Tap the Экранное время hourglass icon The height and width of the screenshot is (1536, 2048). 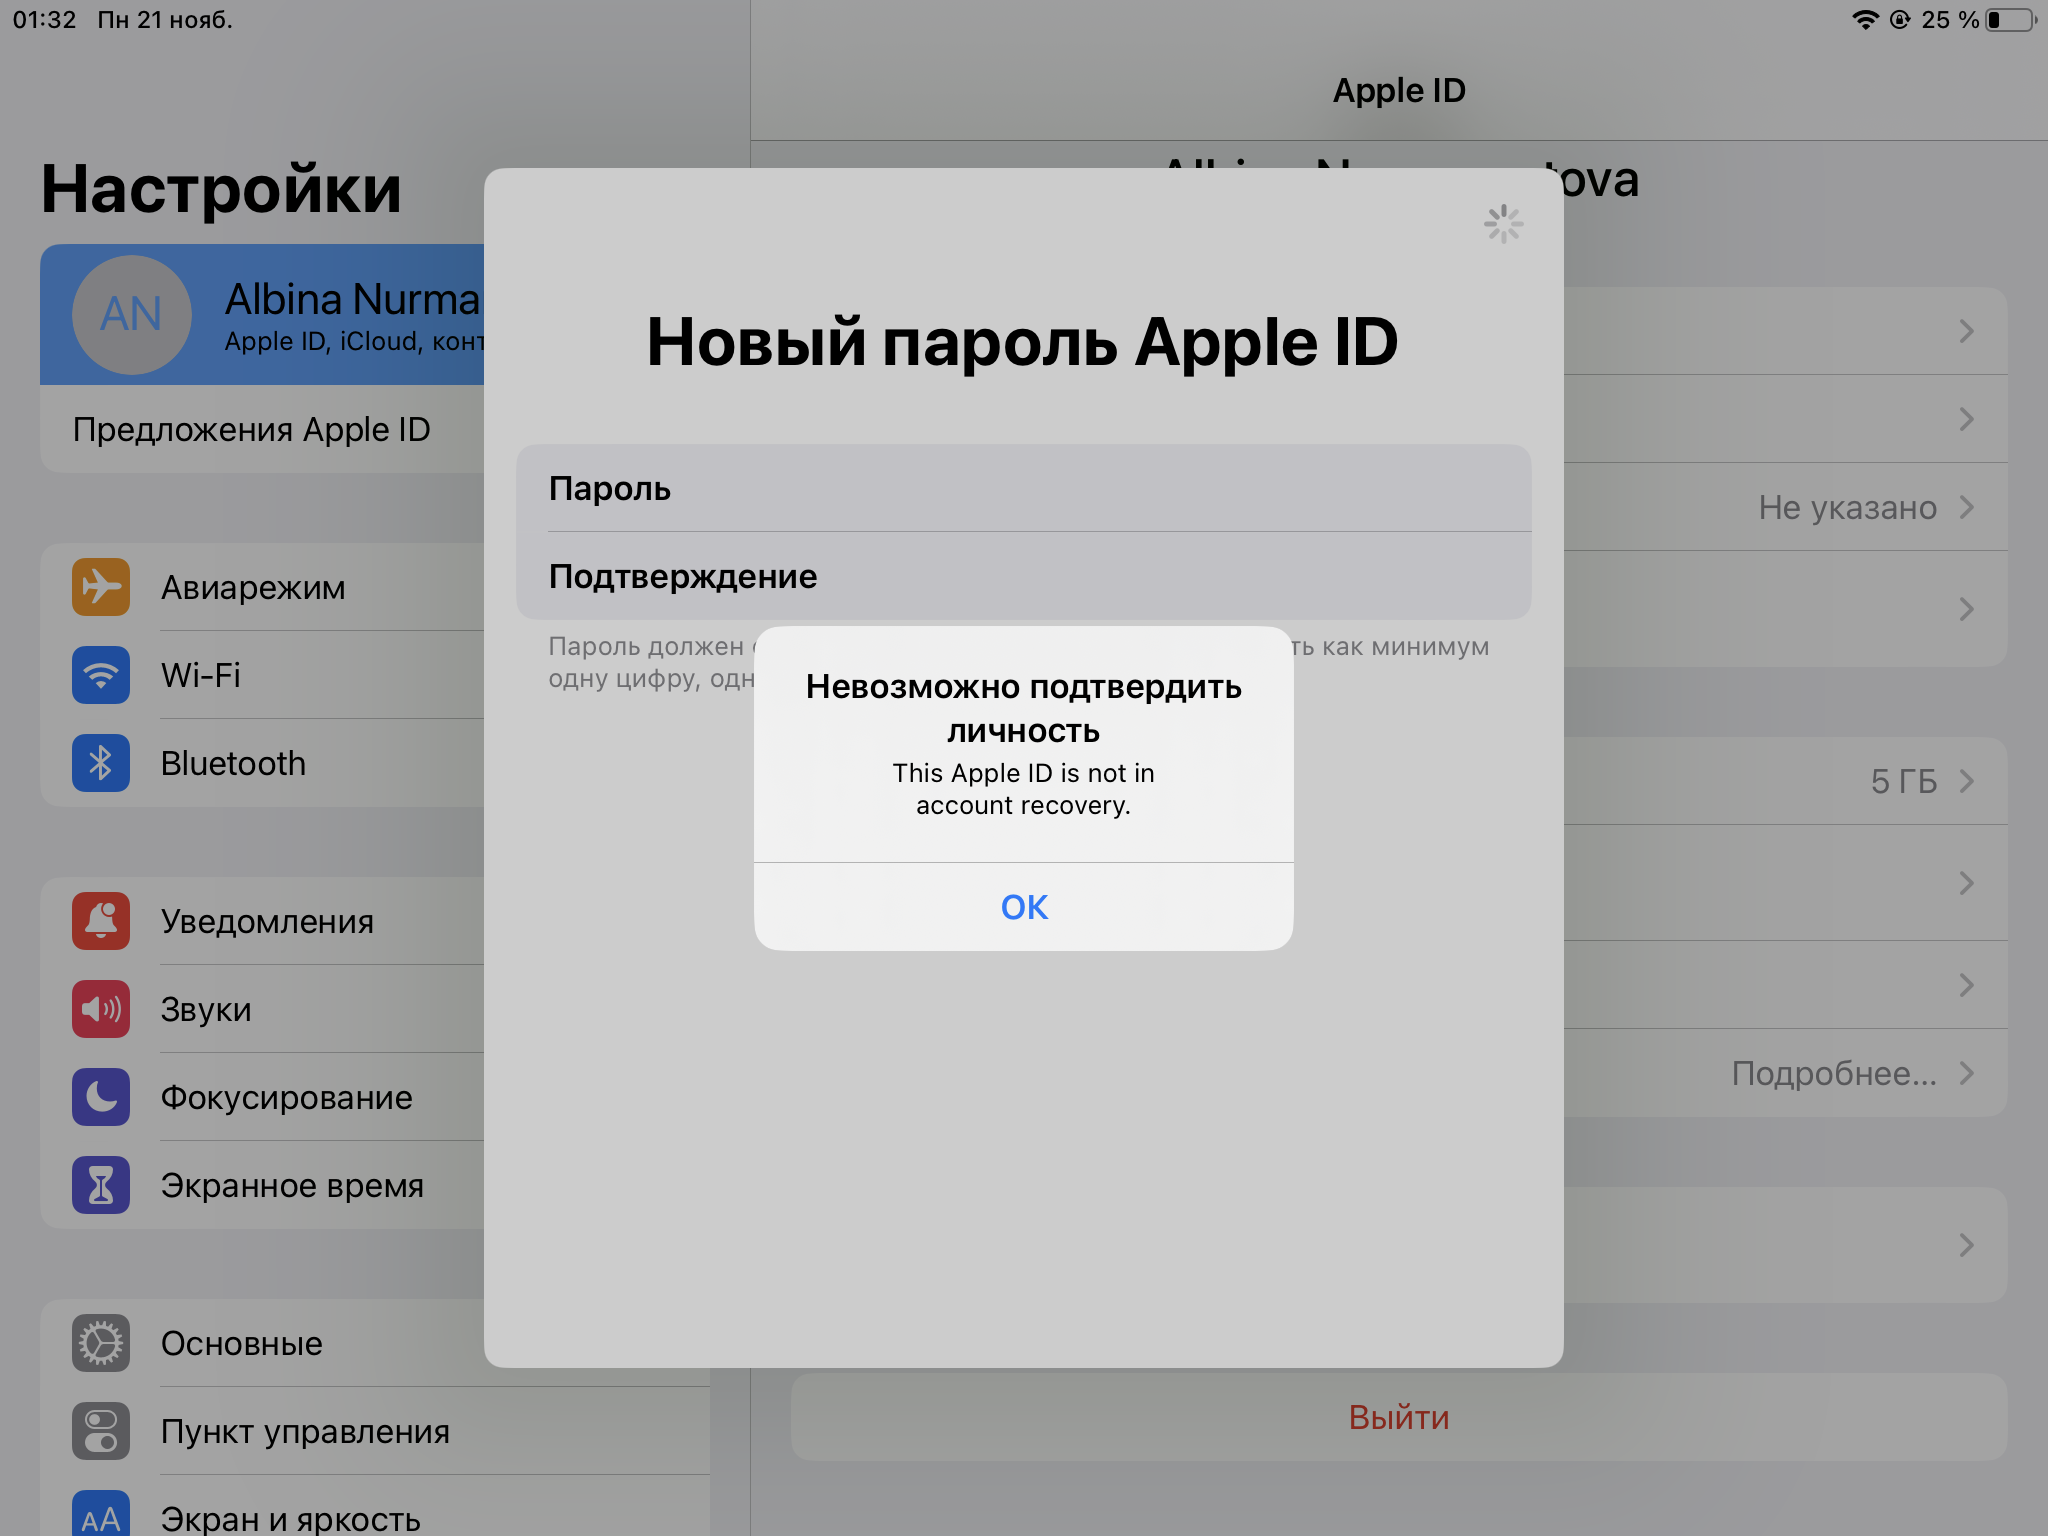[101, 1185]
